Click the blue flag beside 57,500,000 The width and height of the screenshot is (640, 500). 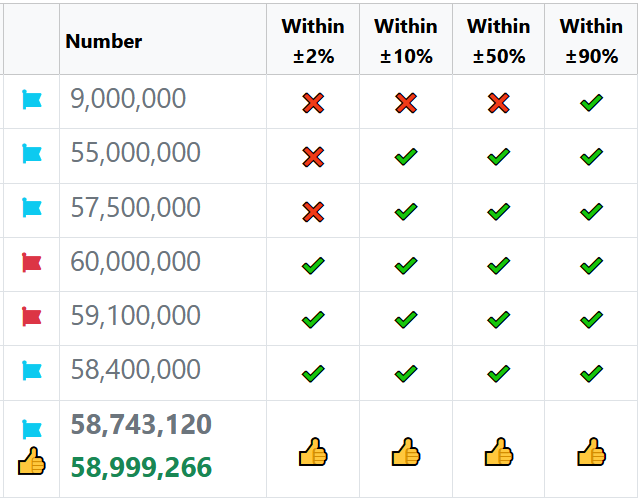click(x=32, y=208)
